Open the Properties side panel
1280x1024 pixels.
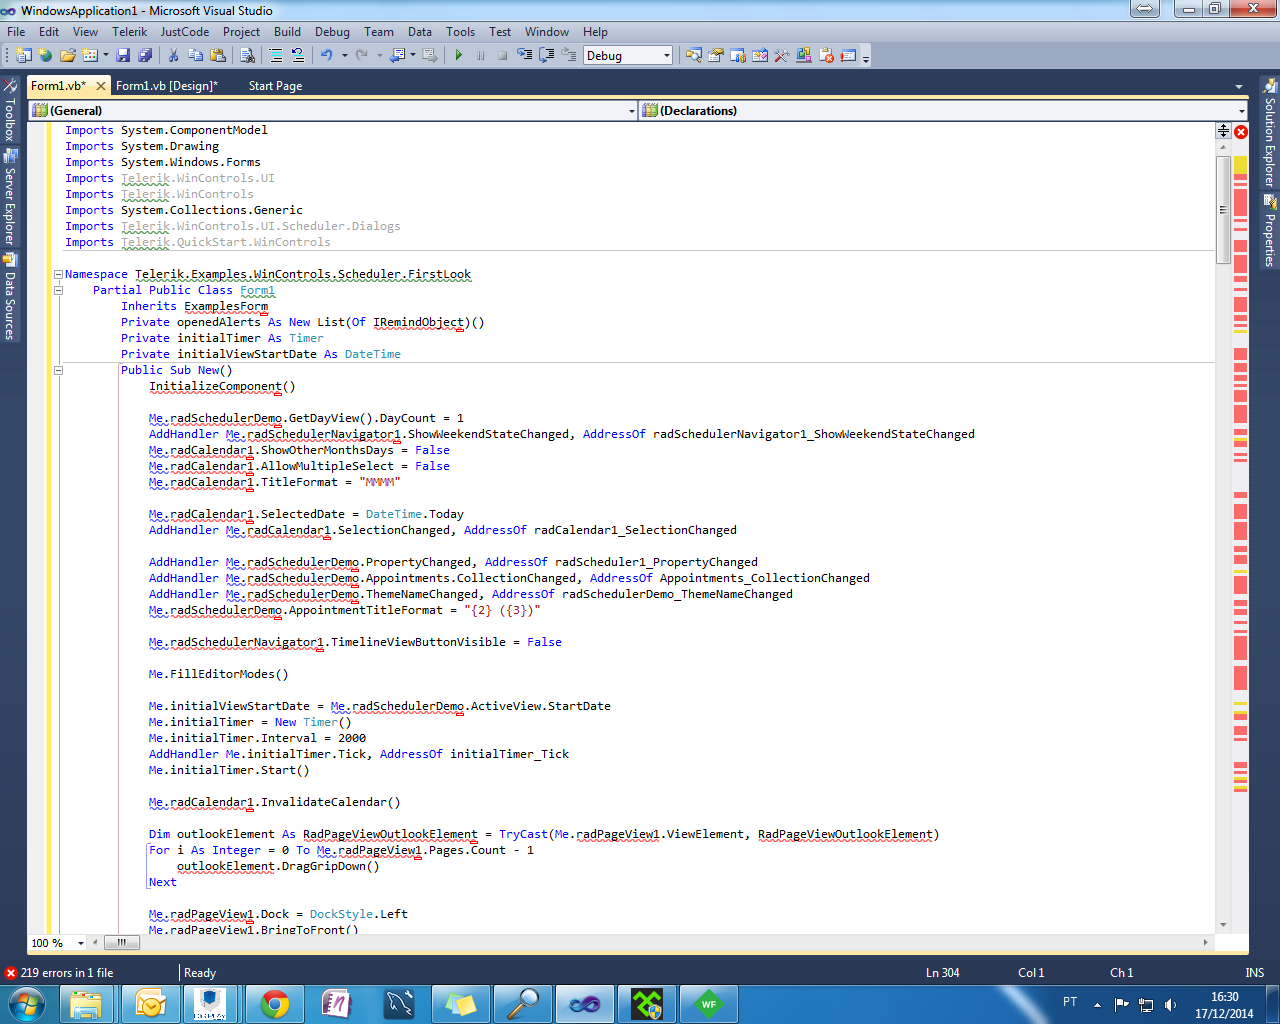coord(1269,231)
